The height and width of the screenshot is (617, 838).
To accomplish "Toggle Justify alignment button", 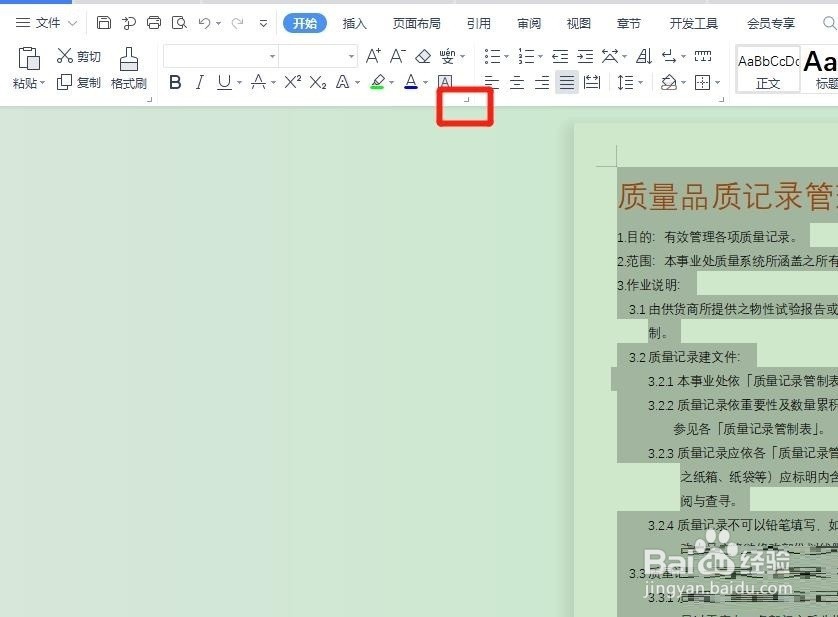I will click(x=567, y=82).
